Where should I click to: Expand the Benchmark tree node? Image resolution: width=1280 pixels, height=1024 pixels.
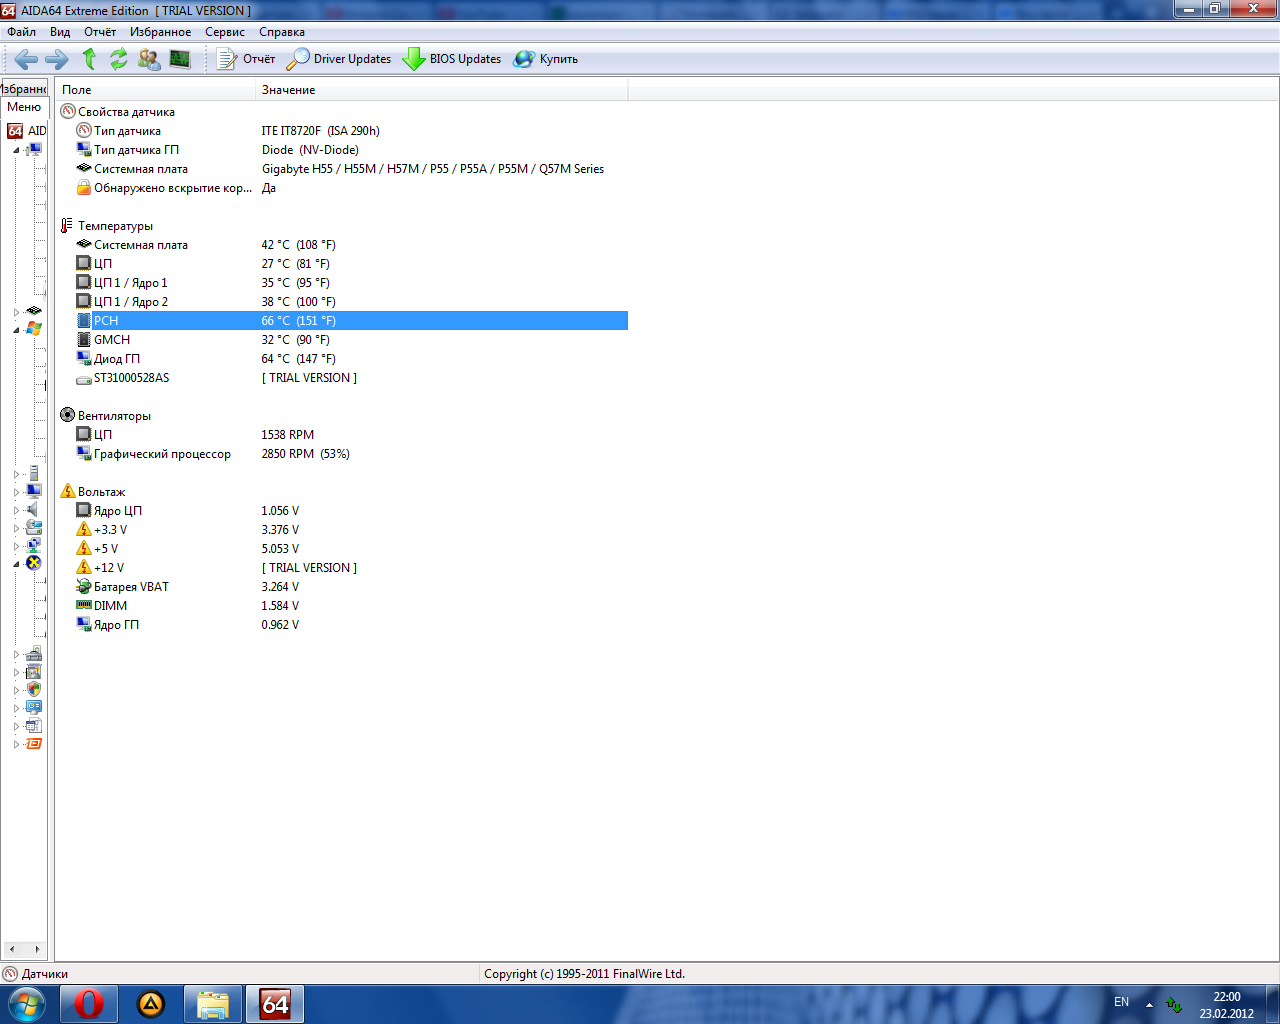16,743
